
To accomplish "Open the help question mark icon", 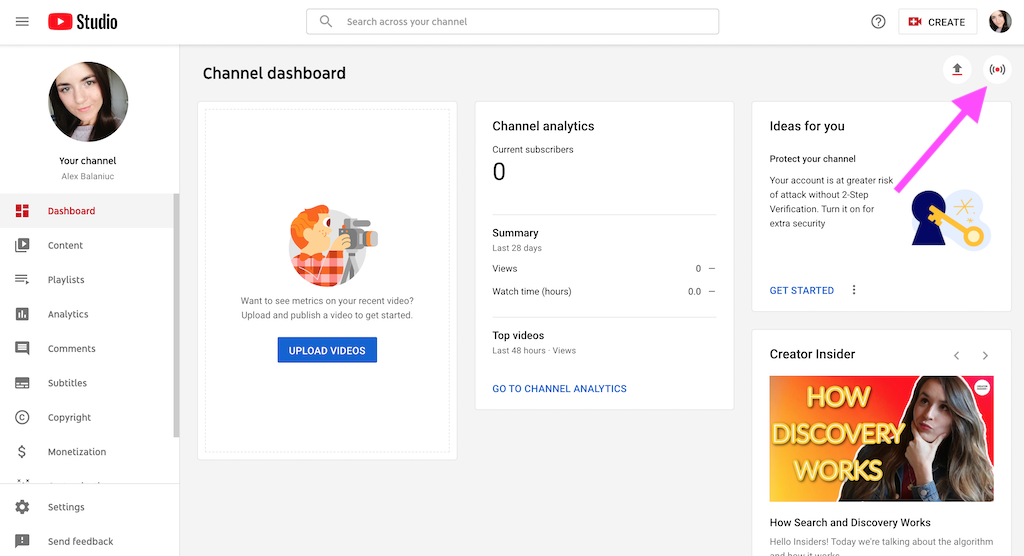I will pyautogui.click(x=878, y=22).
